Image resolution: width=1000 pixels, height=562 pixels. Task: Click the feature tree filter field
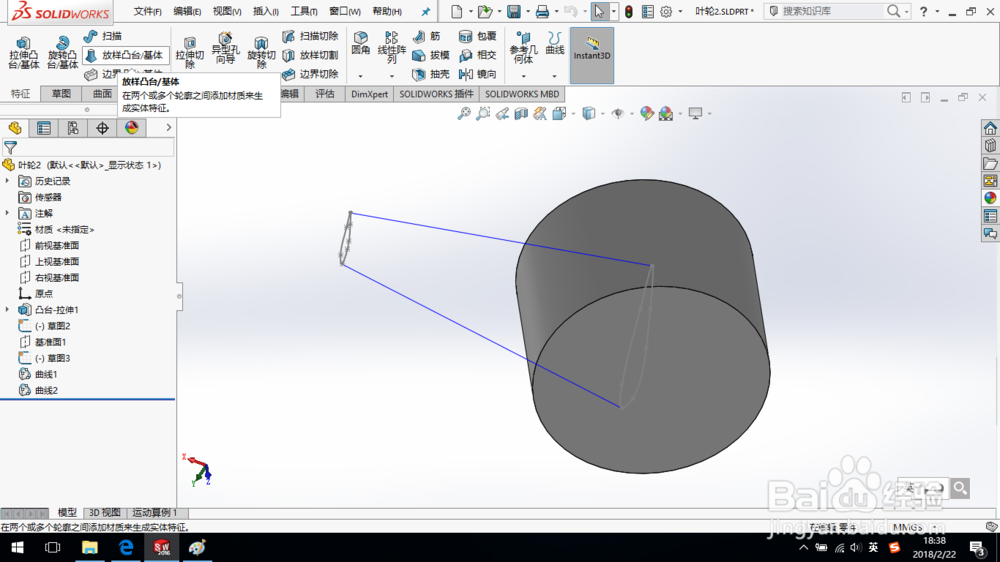tap(88, 148)
